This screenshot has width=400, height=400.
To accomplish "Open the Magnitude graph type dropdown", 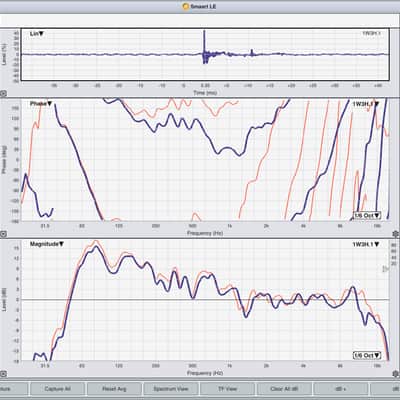I will pos(47,244).
